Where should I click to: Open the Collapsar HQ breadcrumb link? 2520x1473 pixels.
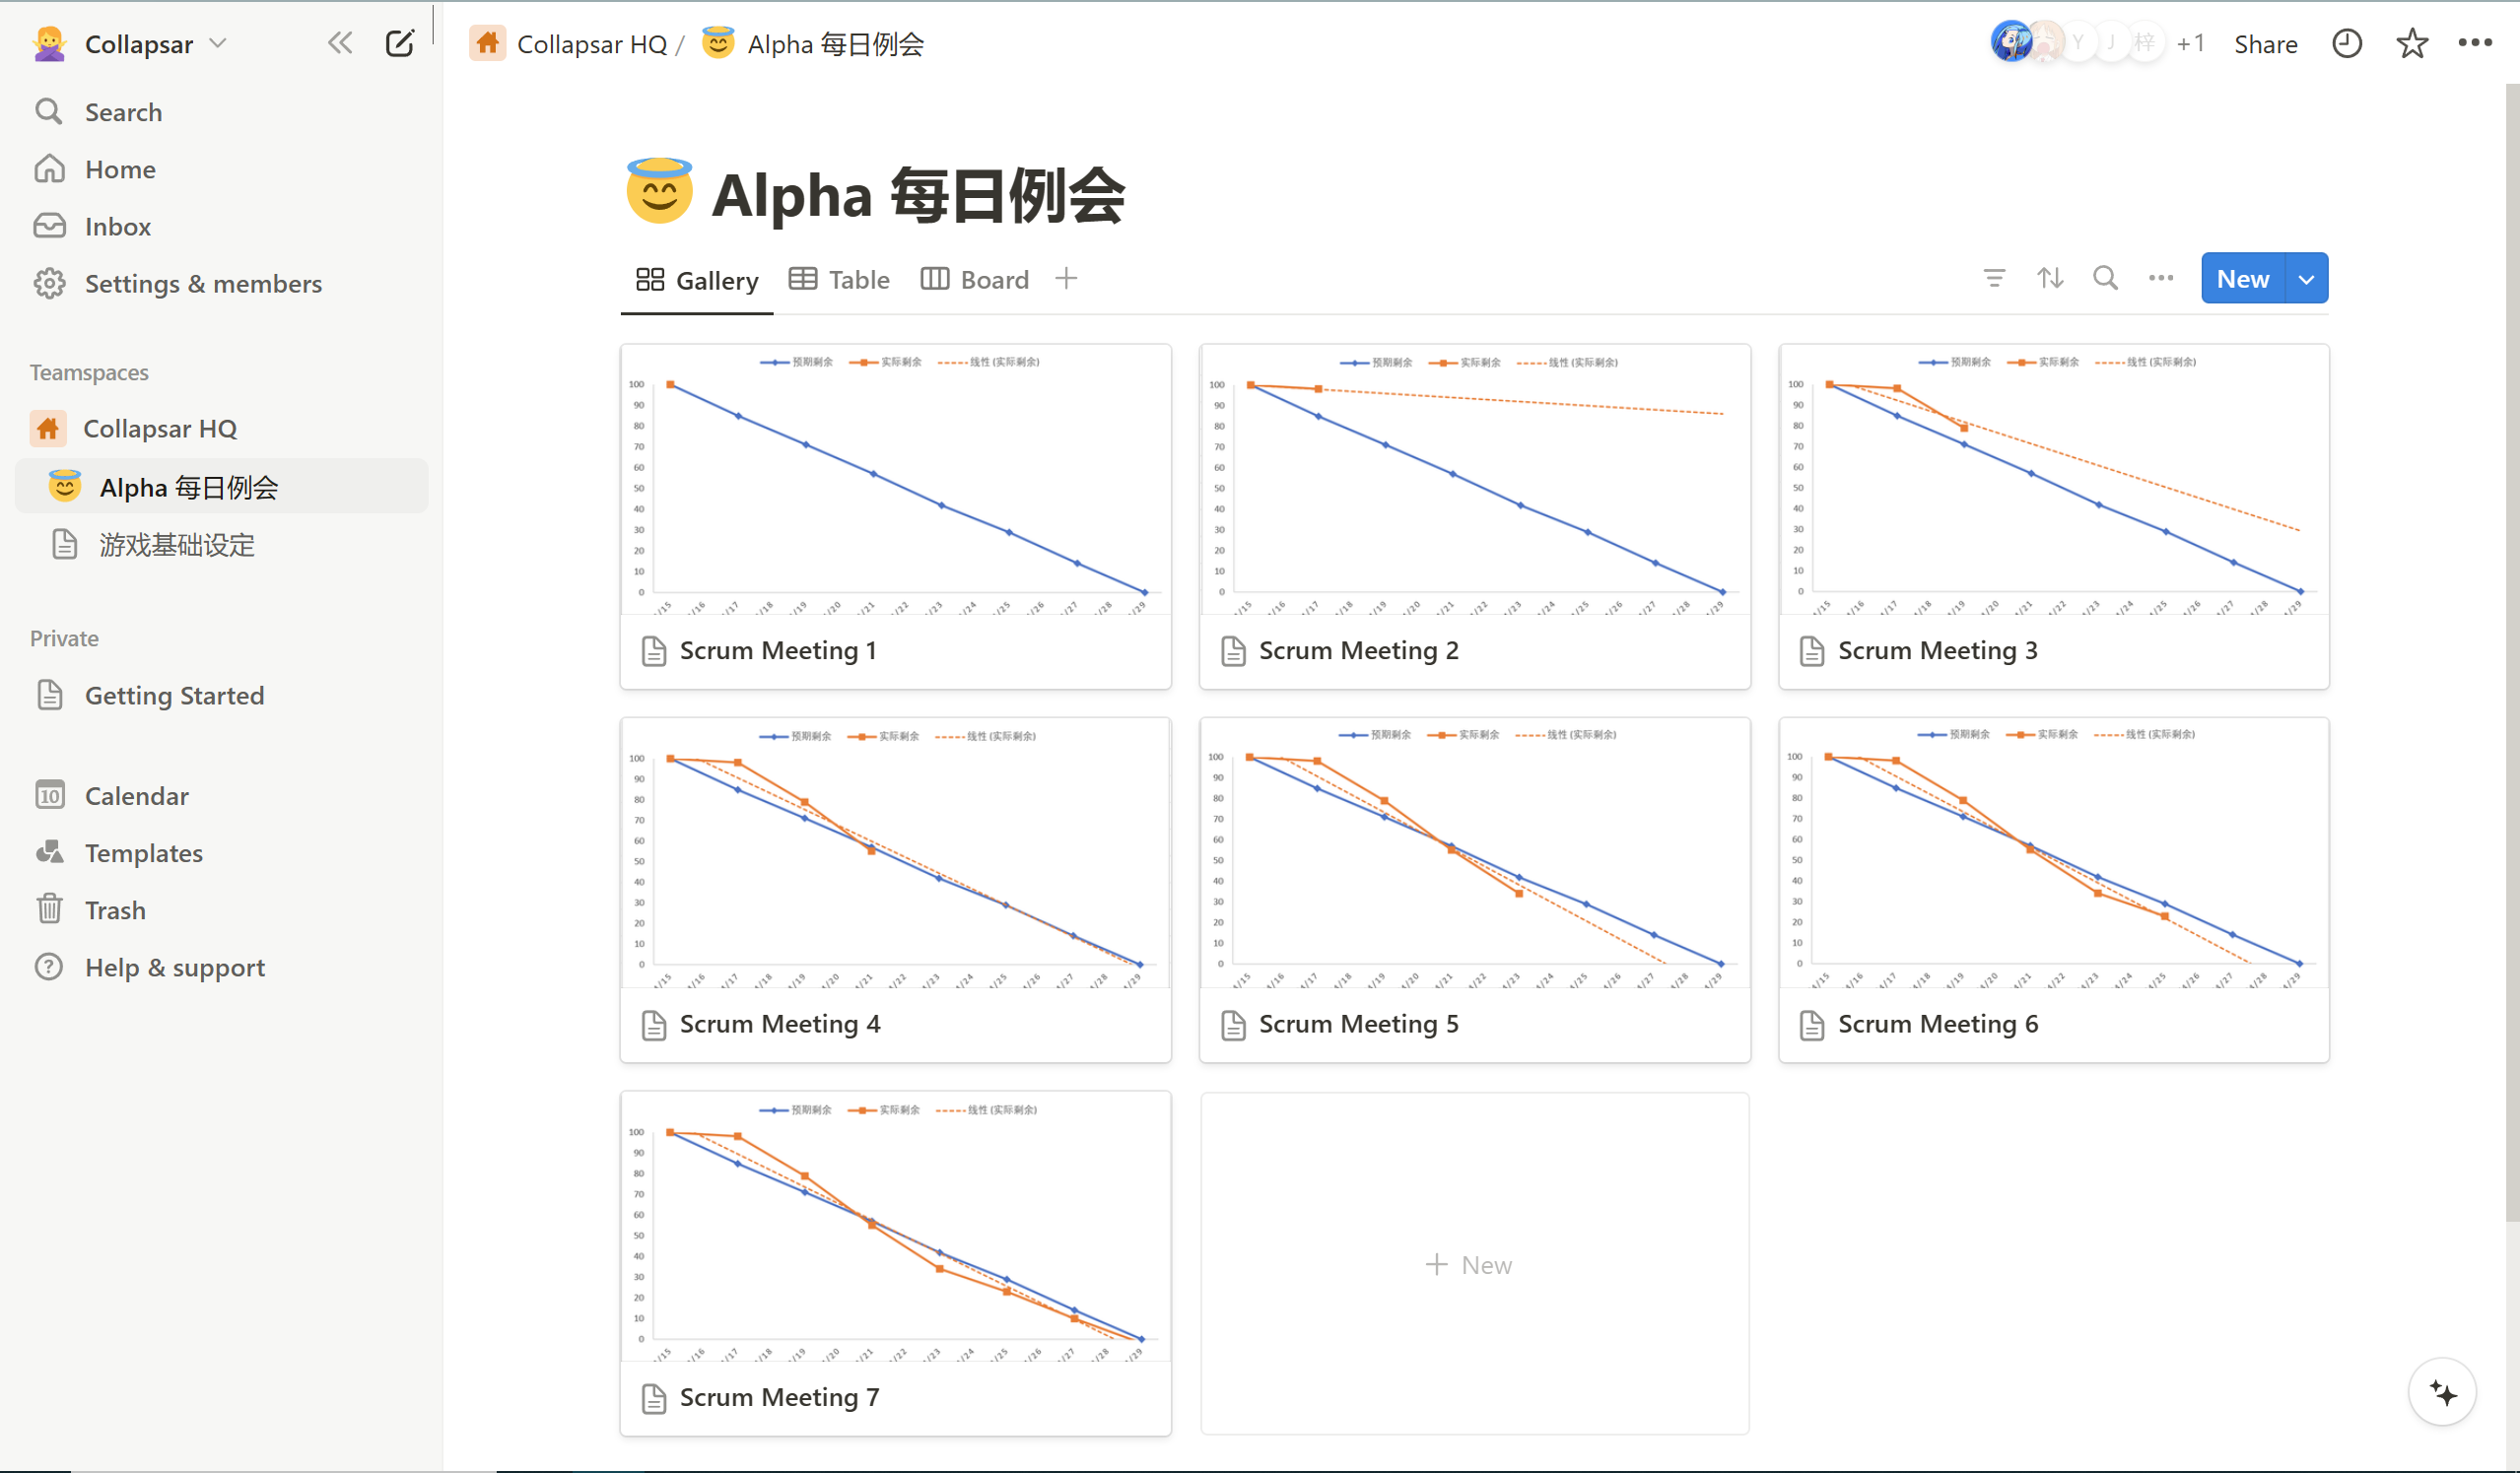coord(593,43)
